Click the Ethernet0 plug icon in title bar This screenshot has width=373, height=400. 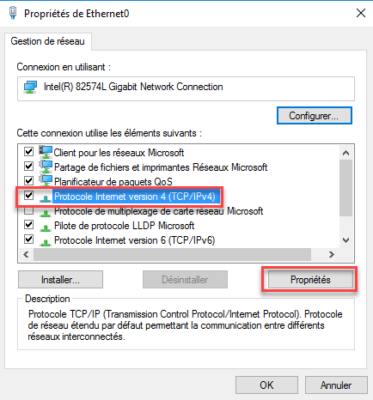(x=13, y=13)
